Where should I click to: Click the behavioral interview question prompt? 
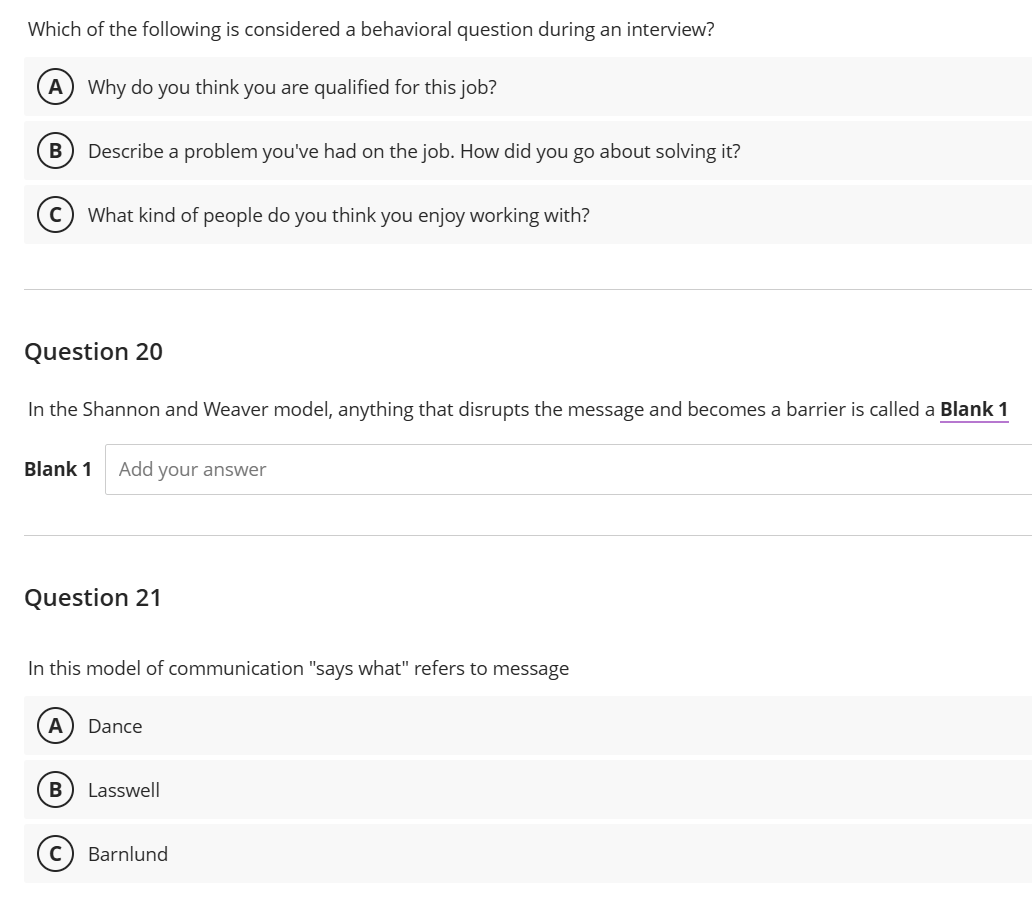370,29
